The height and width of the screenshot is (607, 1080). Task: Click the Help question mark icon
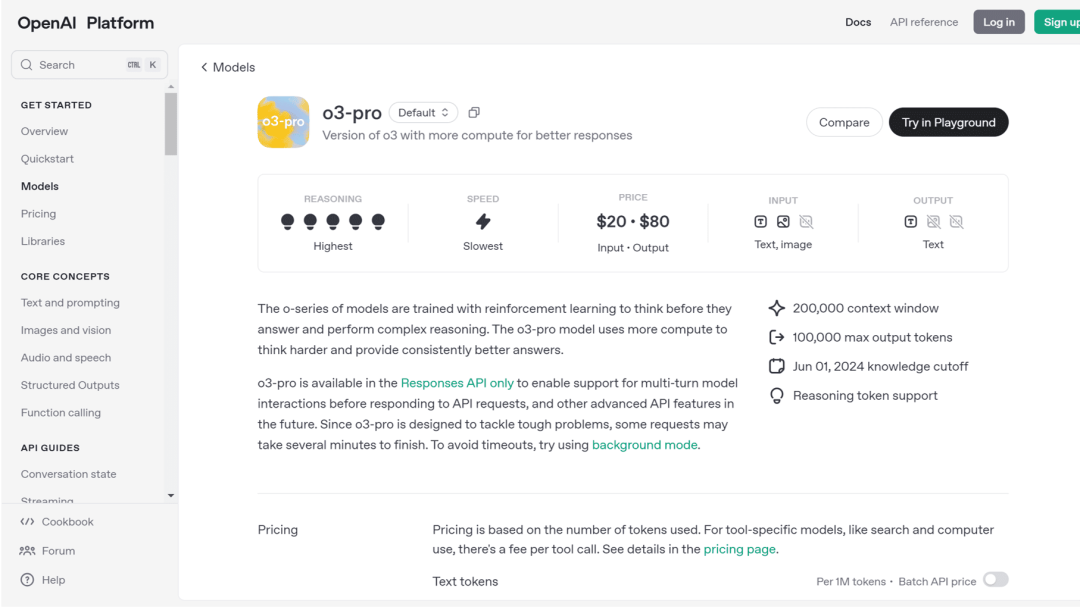tap(28, 580)
